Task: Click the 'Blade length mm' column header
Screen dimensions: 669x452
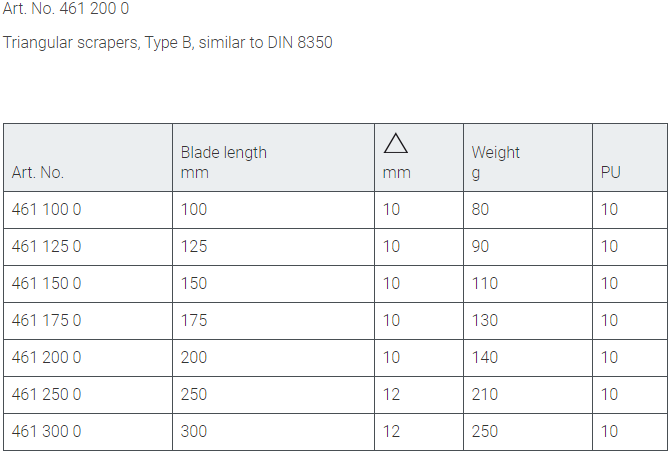Action: [x=223, y=162]
